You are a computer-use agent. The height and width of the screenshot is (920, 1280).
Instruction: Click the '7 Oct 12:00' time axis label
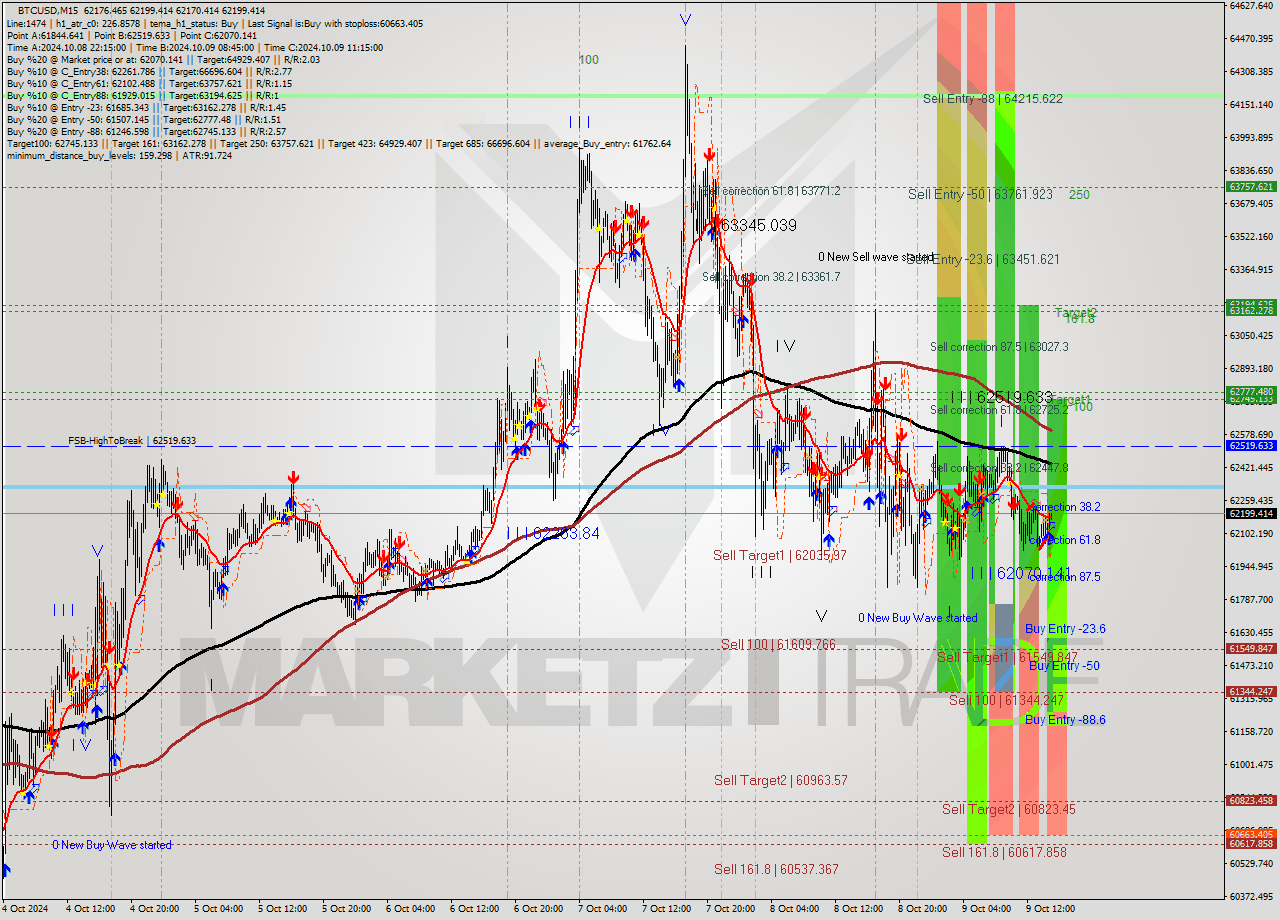pos(666,909)
